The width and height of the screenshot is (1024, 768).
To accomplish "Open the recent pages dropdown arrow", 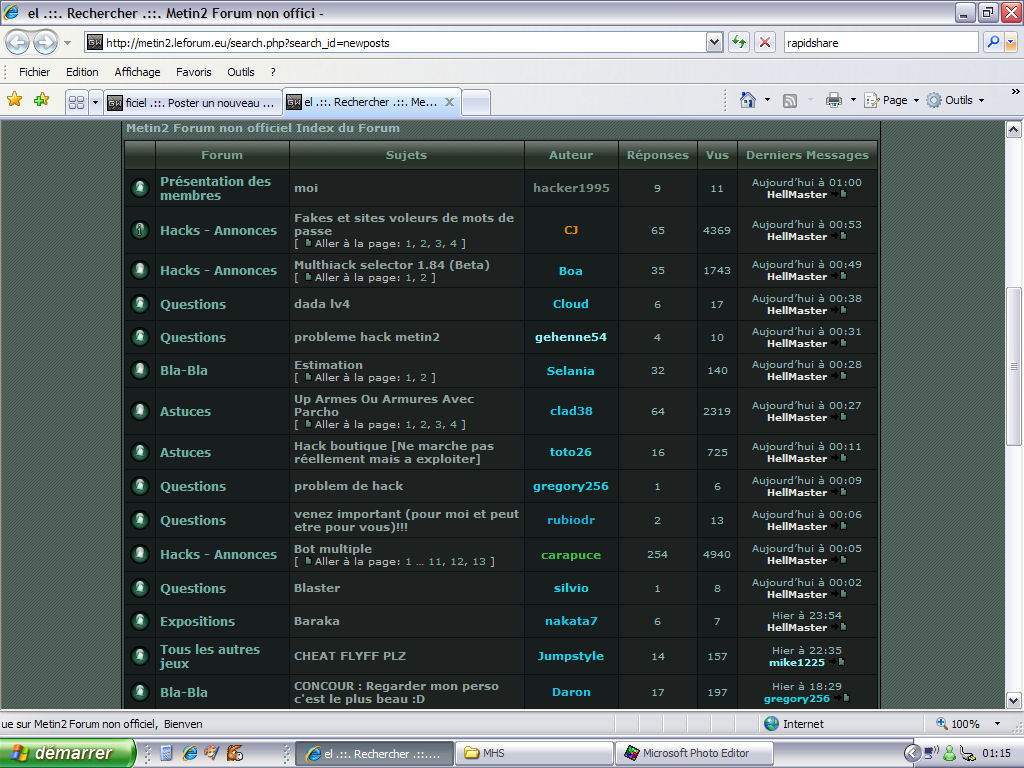I will (67, 43).
